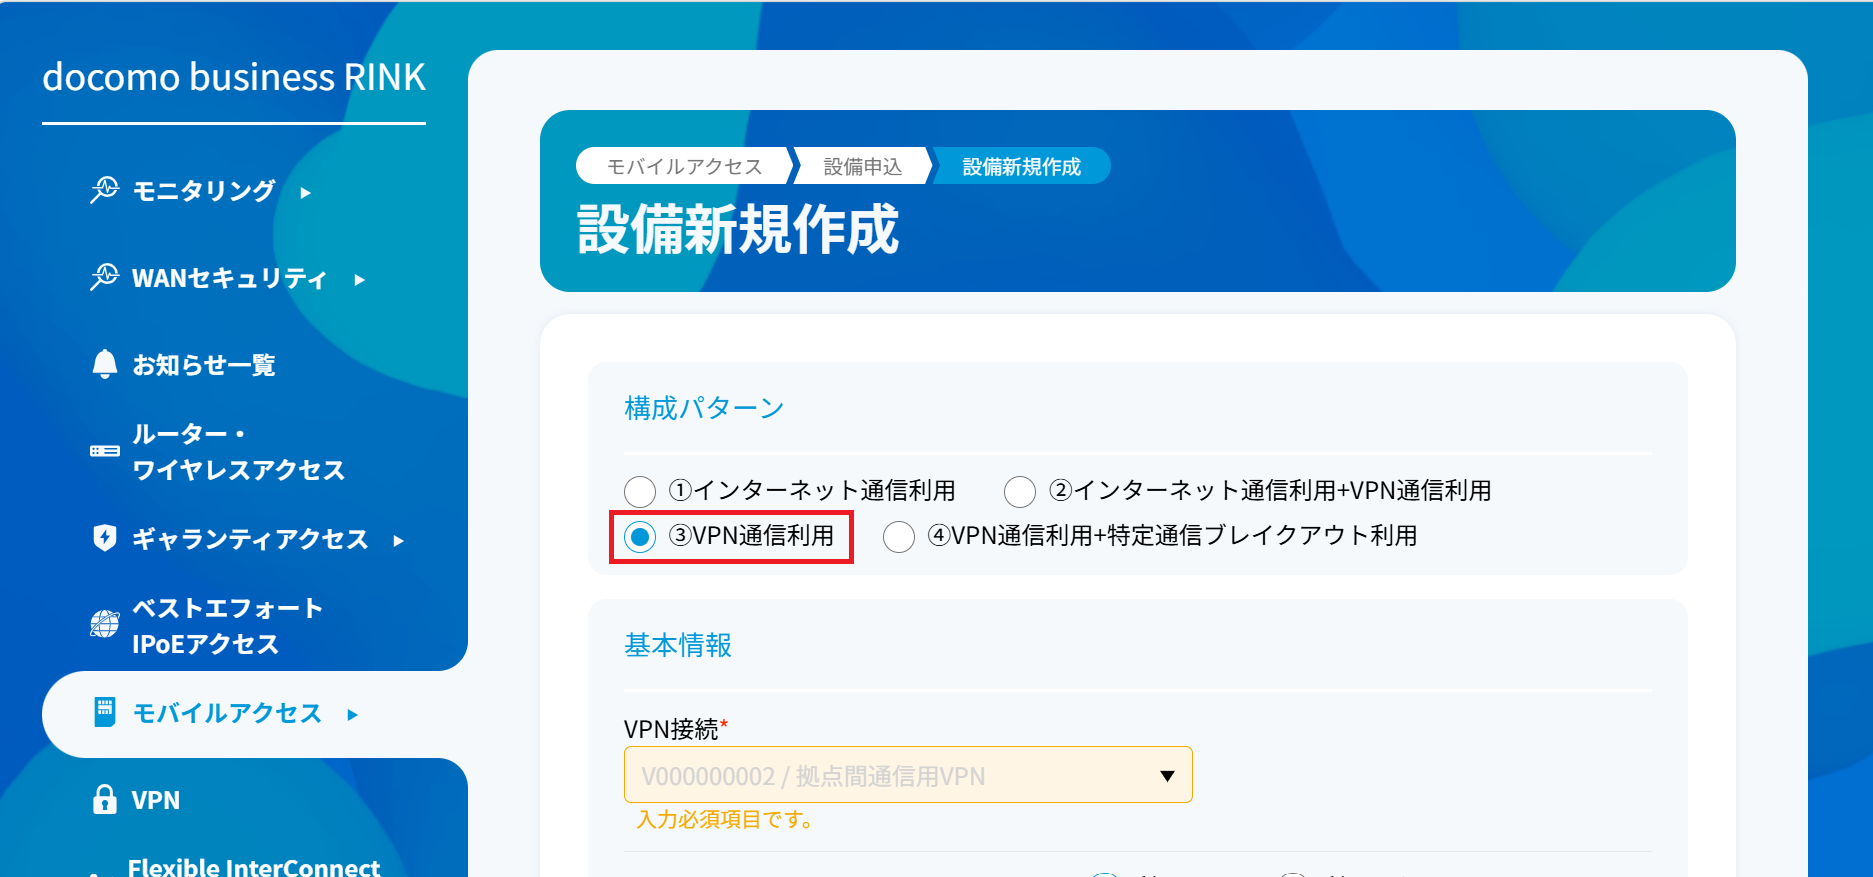Click 設備新規作成 breadcrumb
This screenshot has height=877, width=1873.
pos(1021,166)
